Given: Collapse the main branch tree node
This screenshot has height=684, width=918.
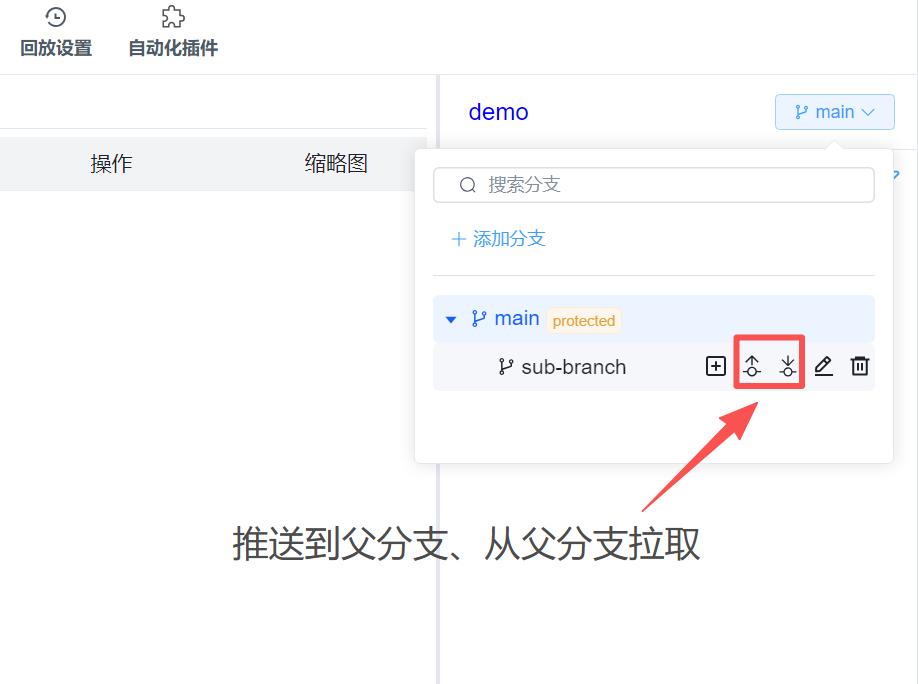Looking at the screenshot, I should coord(451,320).
